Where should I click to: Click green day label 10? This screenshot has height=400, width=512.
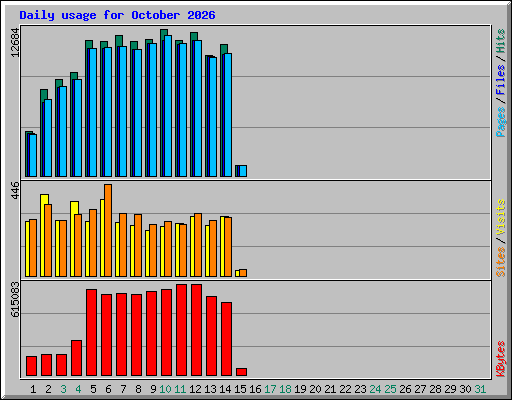pyautogui.click(x=165, y=389)
